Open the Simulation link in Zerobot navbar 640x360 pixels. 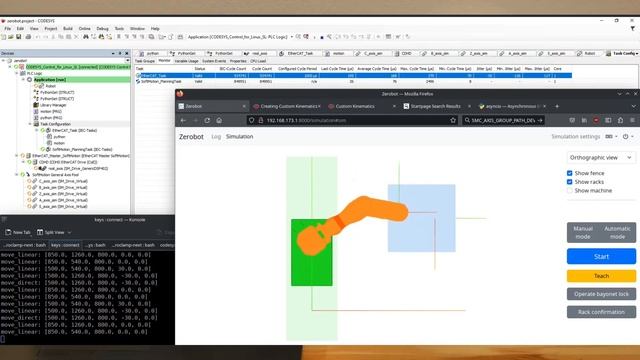240,137
